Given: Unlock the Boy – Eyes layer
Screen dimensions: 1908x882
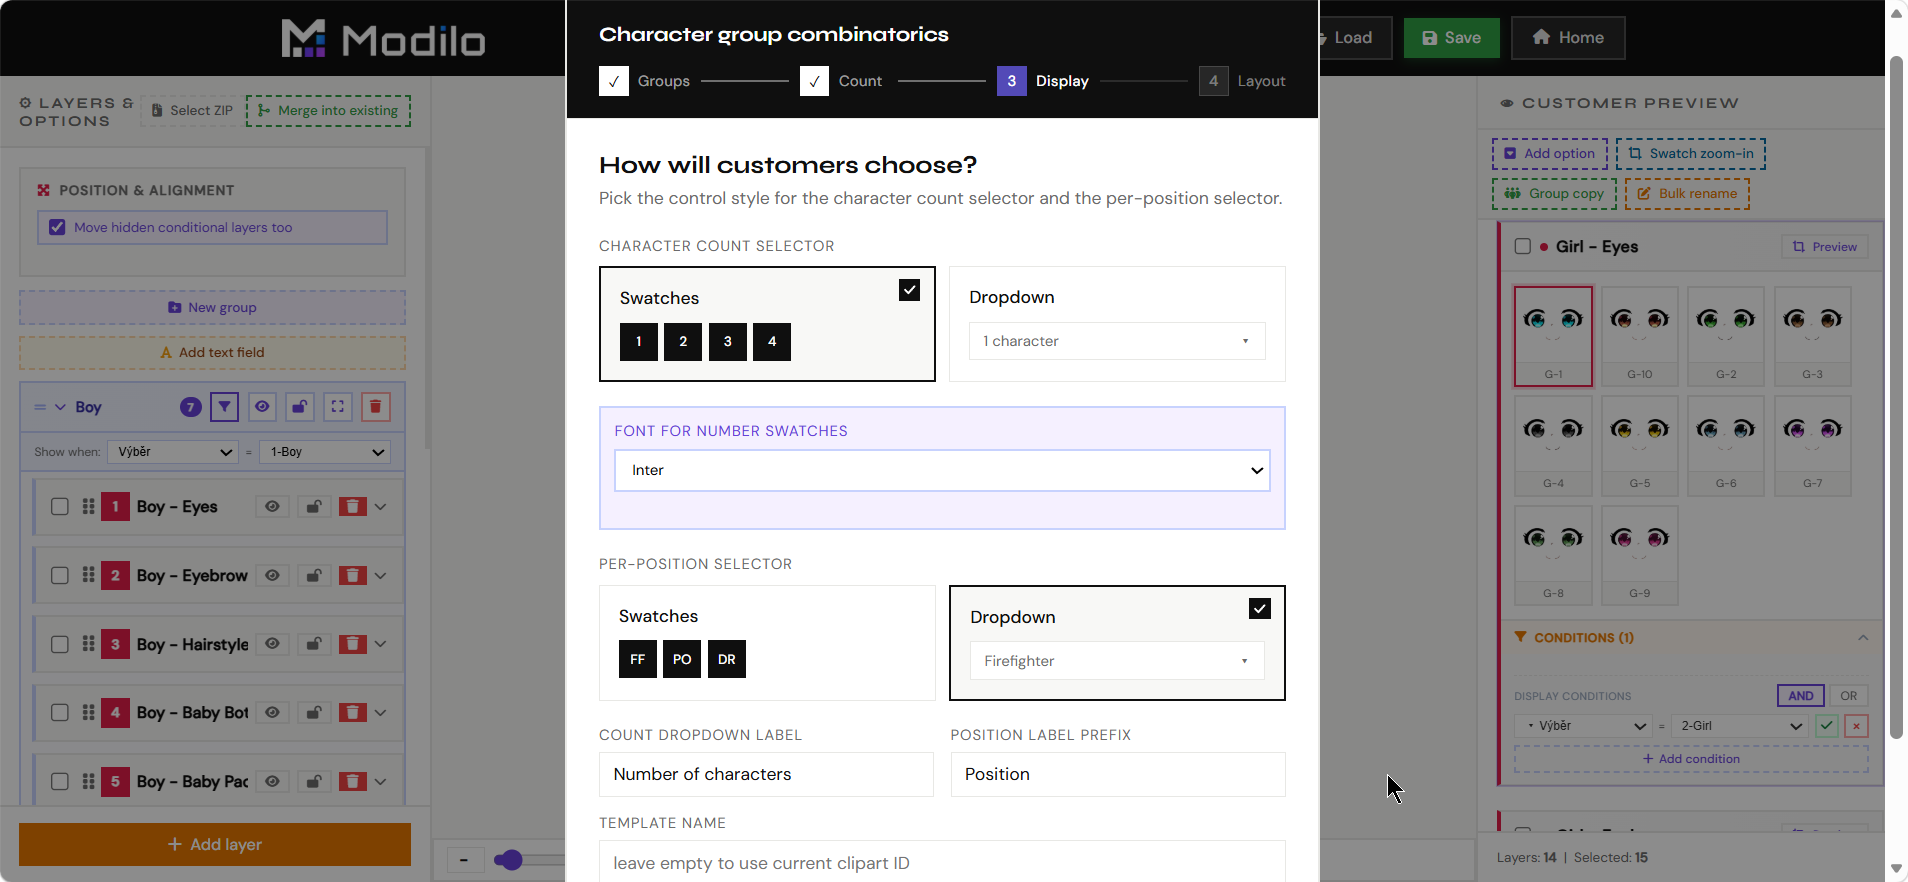Looking at the screenshot, I should [313, 507].
